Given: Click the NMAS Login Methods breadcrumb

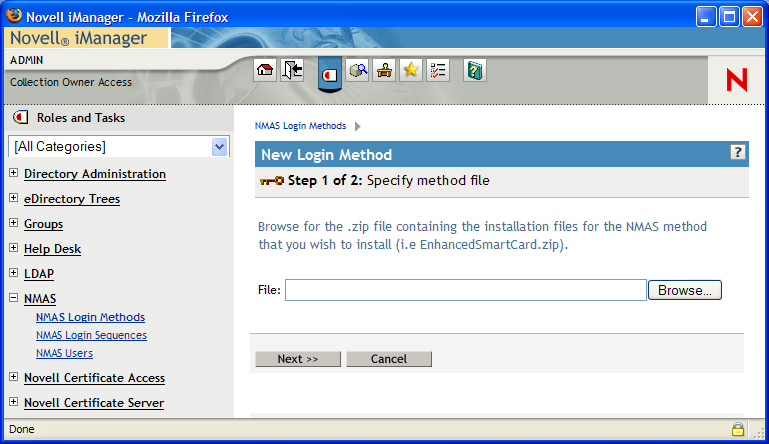Looking at the screenshot, I should pos(300,126).
